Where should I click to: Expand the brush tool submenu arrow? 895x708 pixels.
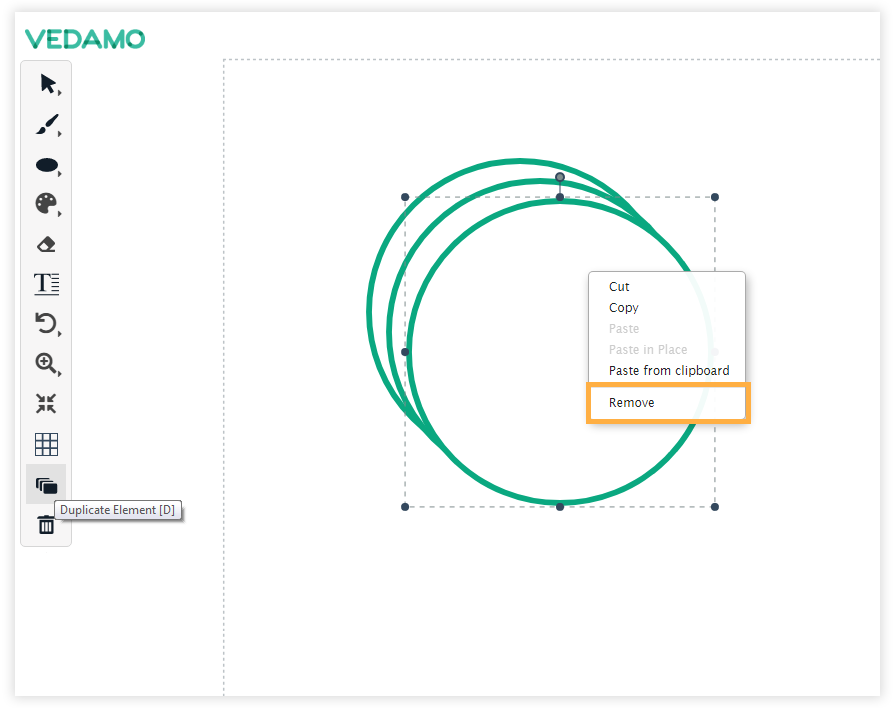tap(59, 134)
